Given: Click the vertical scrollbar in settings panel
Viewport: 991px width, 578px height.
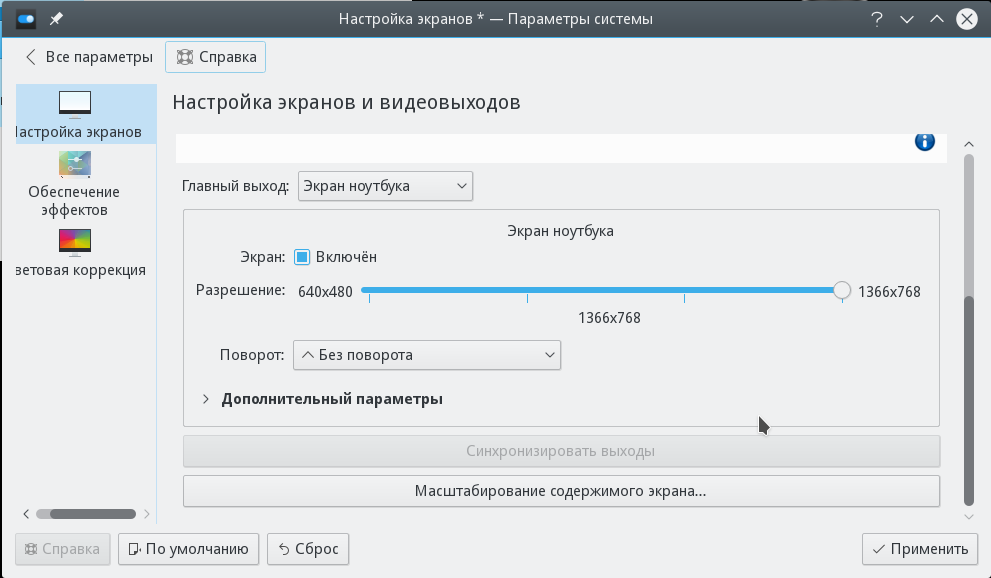Looking at the screenshot, I should tap(967, 400).
